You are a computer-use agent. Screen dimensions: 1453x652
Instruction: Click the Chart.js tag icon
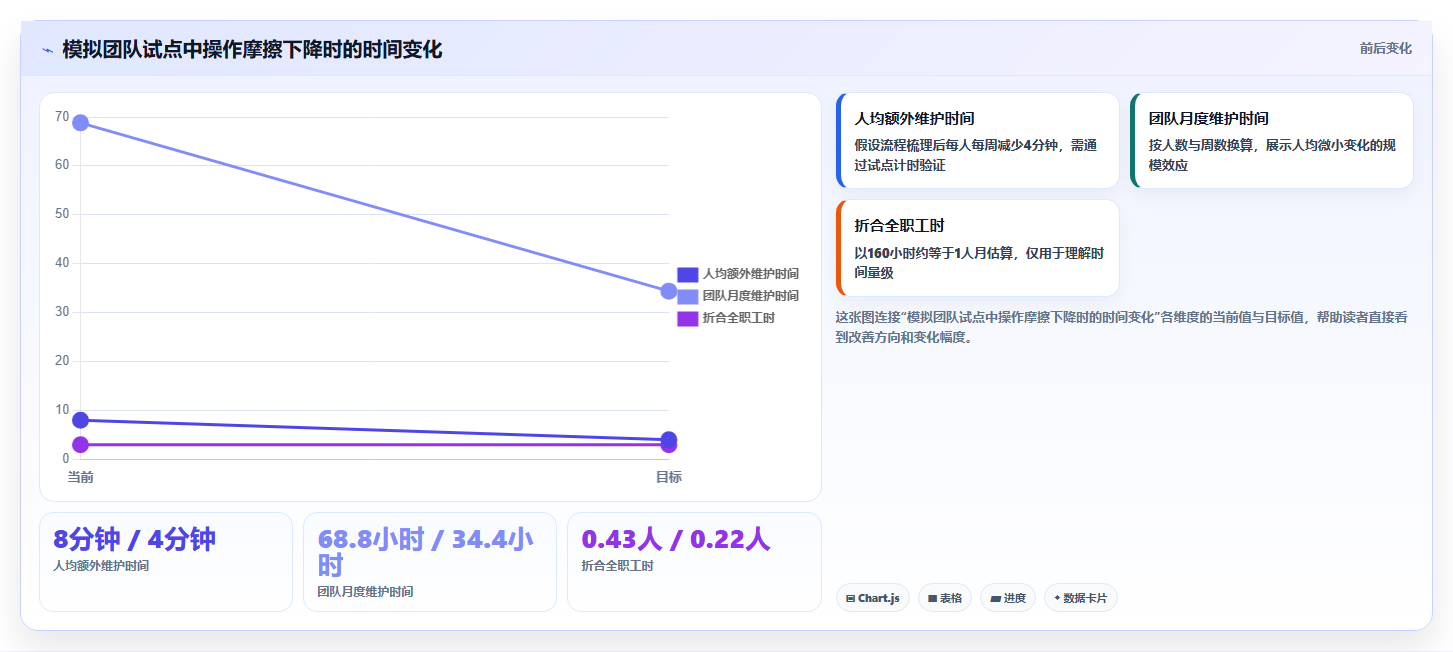click(x=850, y=598)
